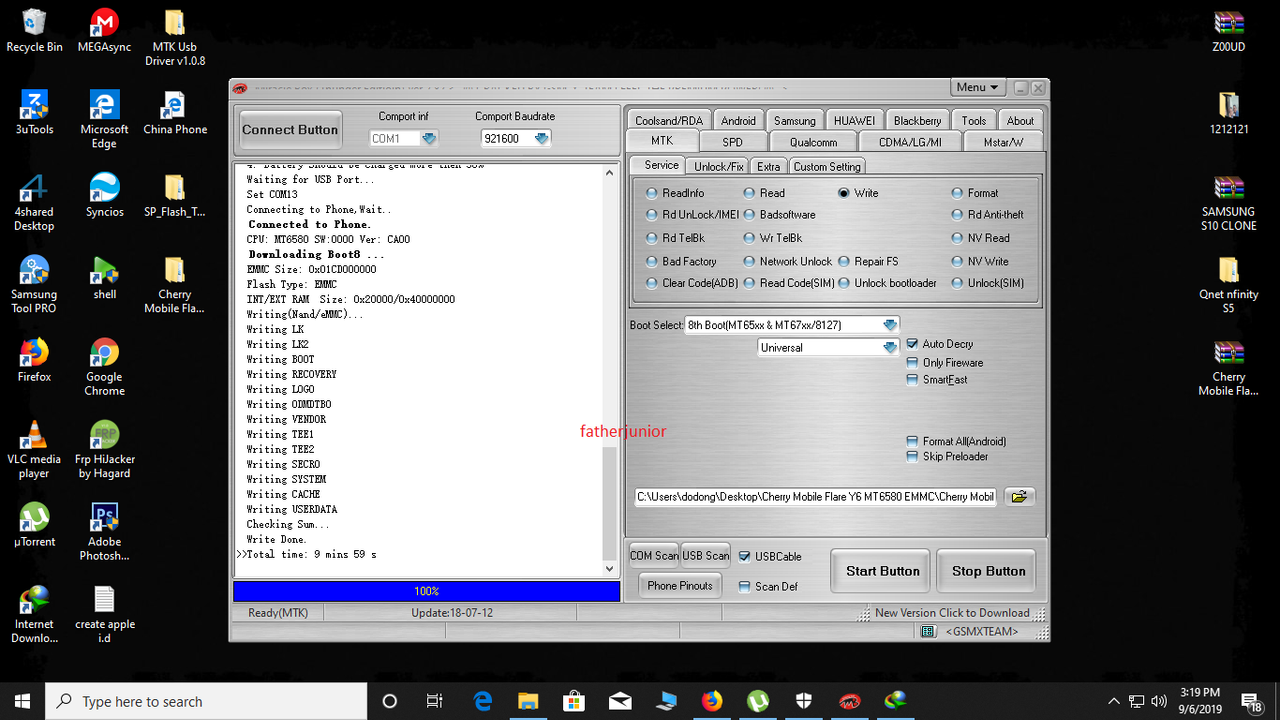
Task: Switch to Unlock/Fix sub-tab
Action: 719,167
